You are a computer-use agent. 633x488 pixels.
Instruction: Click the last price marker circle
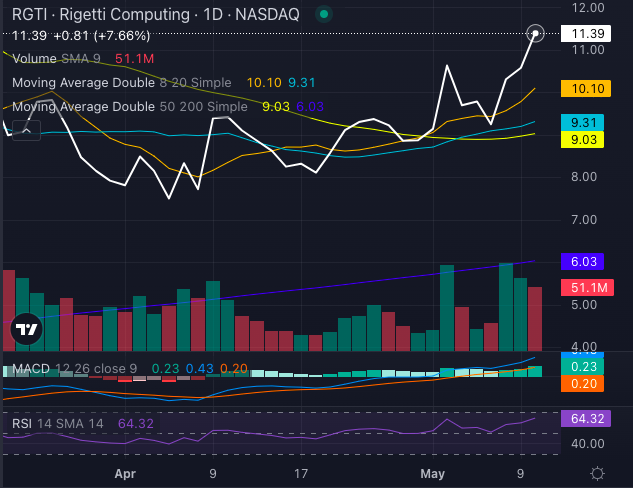coord(535,34)
